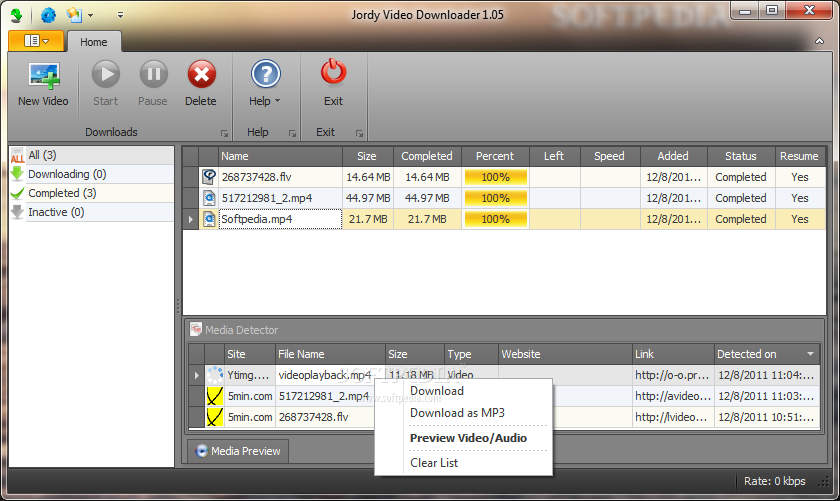This screenshot has height=501, width=840.
Task: Sort downloads by Added column header
Action: pyautogui.click(x=673, y=156)
